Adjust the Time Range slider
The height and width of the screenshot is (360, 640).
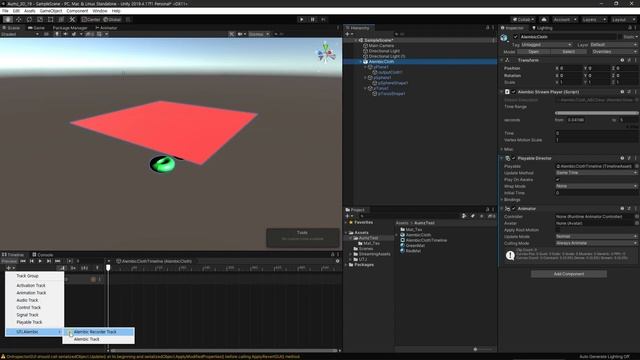(596, 113)
